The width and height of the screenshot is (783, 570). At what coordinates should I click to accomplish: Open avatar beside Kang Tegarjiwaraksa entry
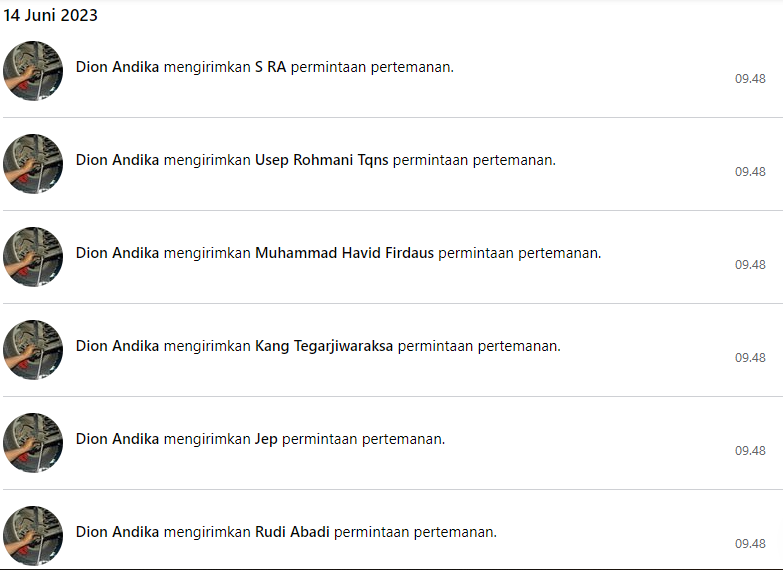coord(33,350)
